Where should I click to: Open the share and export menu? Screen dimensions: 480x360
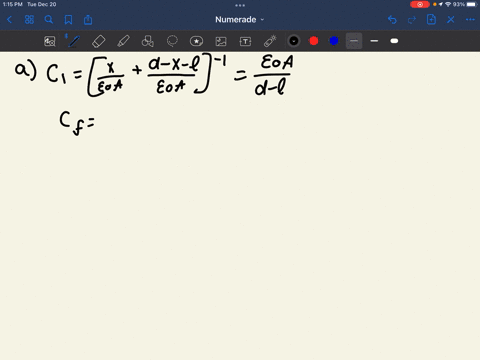(x=88, y=20)
